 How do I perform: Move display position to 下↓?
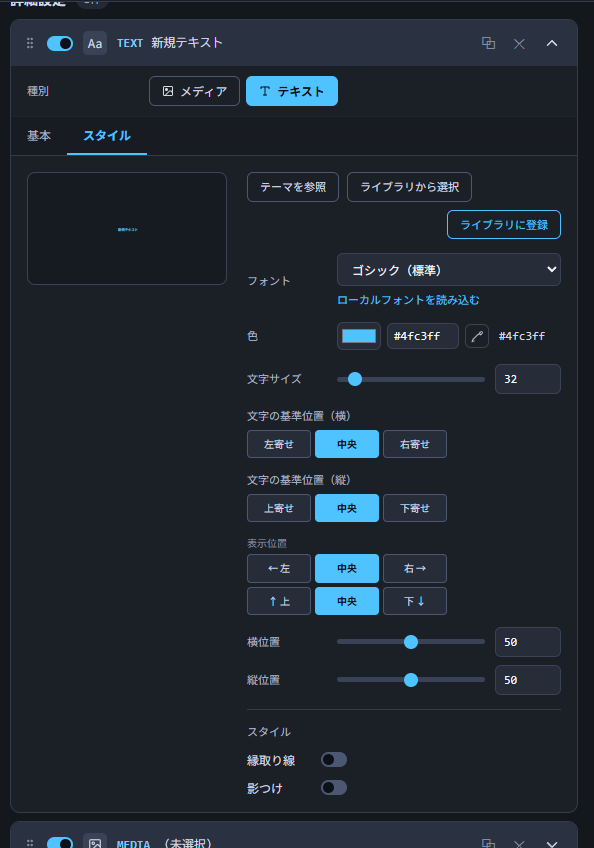click(415, 601)
